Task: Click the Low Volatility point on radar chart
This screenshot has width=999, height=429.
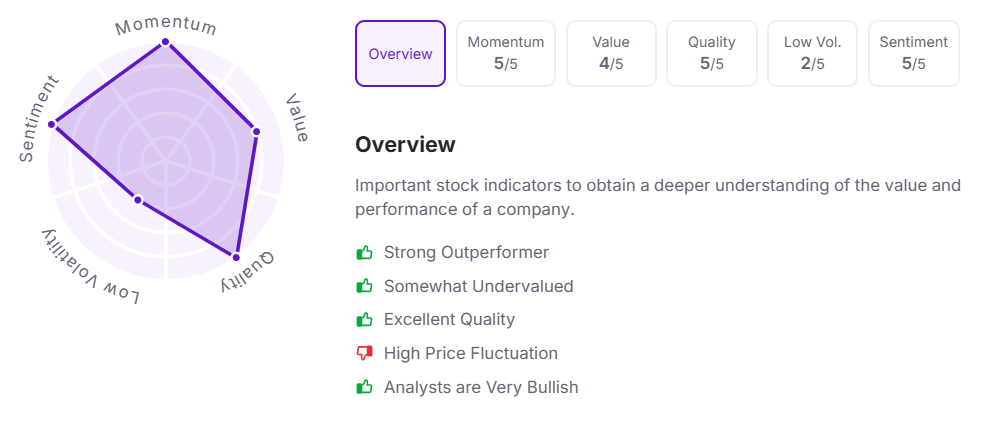Action: click(138, 199)
